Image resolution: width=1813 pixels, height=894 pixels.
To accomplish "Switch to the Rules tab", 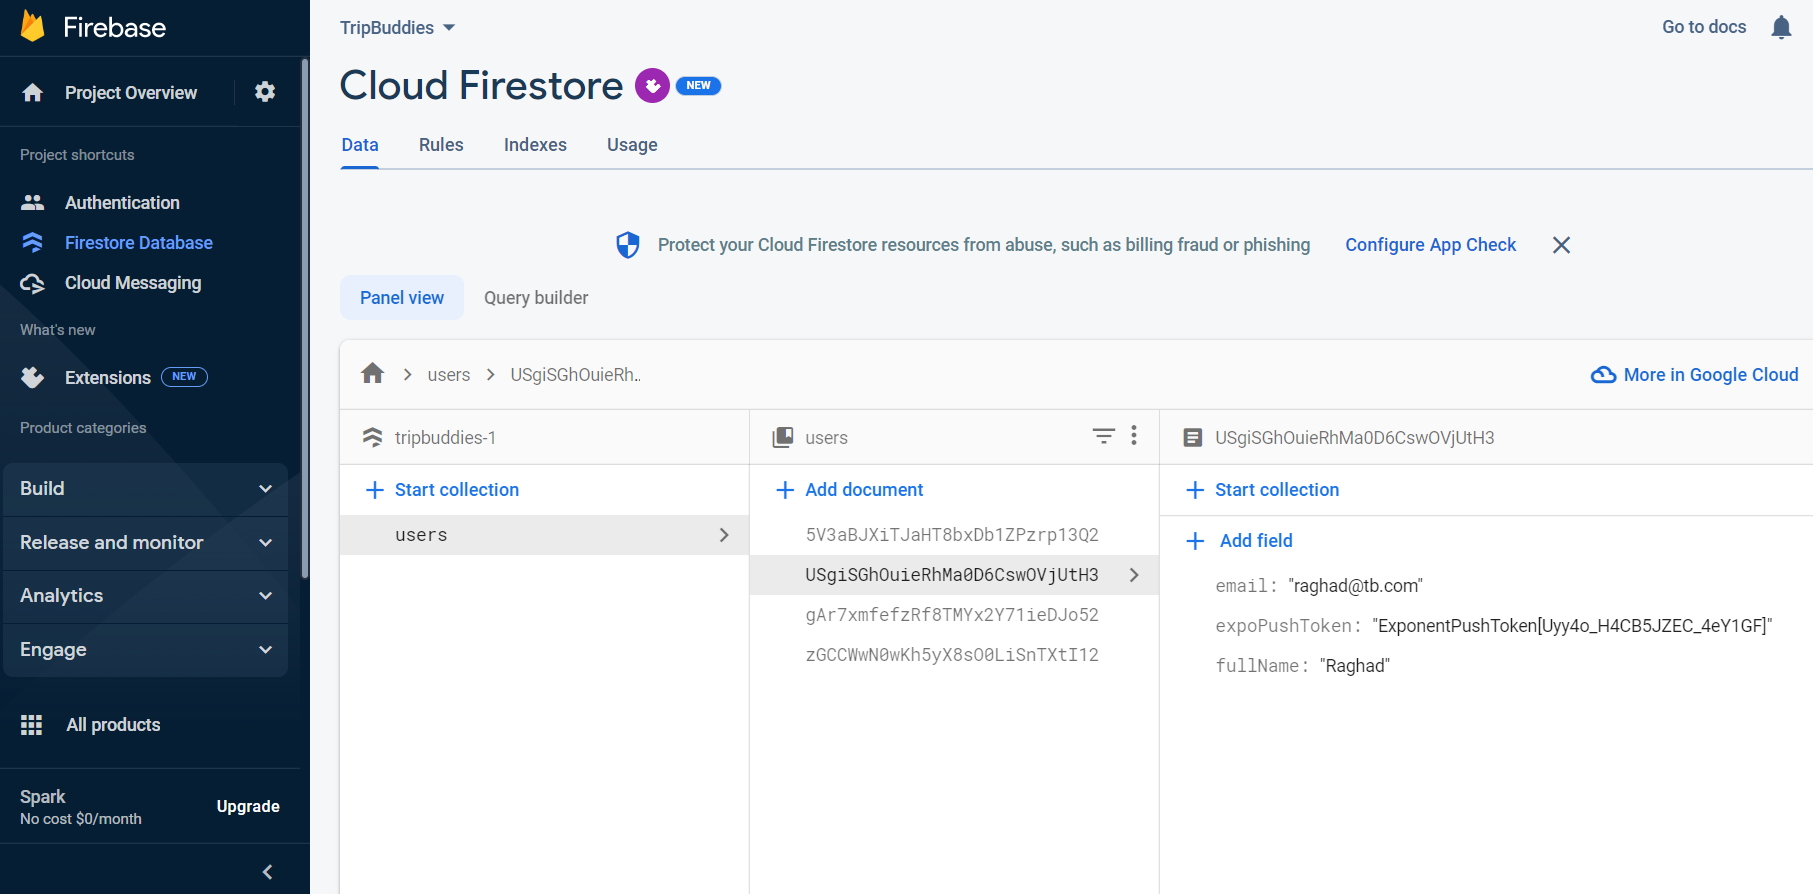I will pyautogui.click(x=441, y=145).
